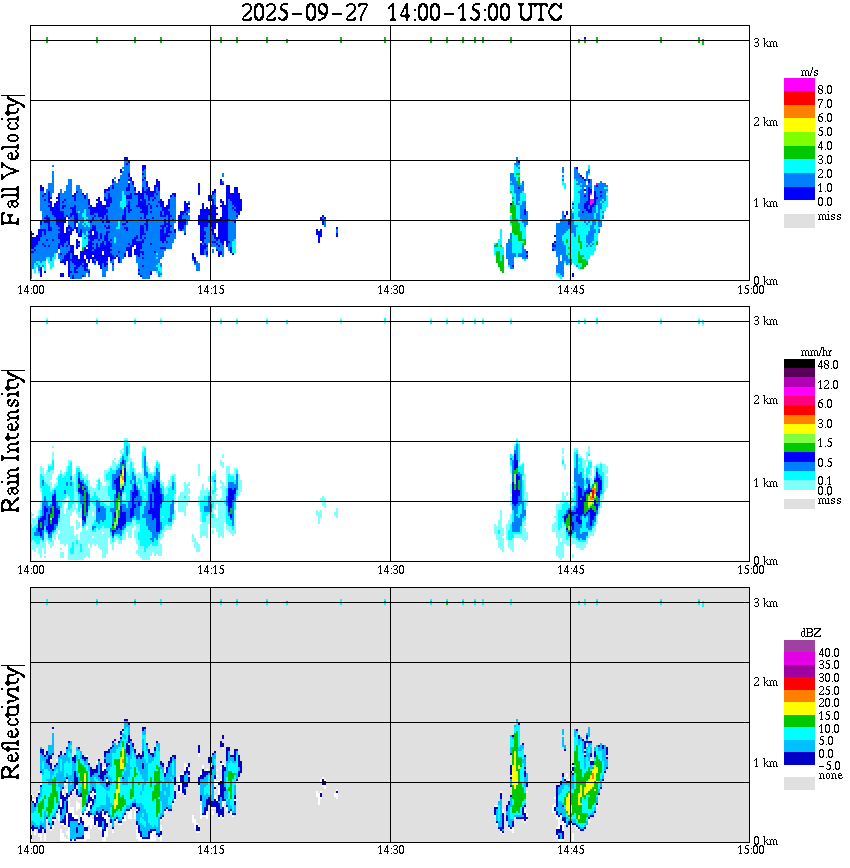Click '14:45' under the Fall Velocity panel
The width and height of the screenshot is (850, 868).
(571, 290)
